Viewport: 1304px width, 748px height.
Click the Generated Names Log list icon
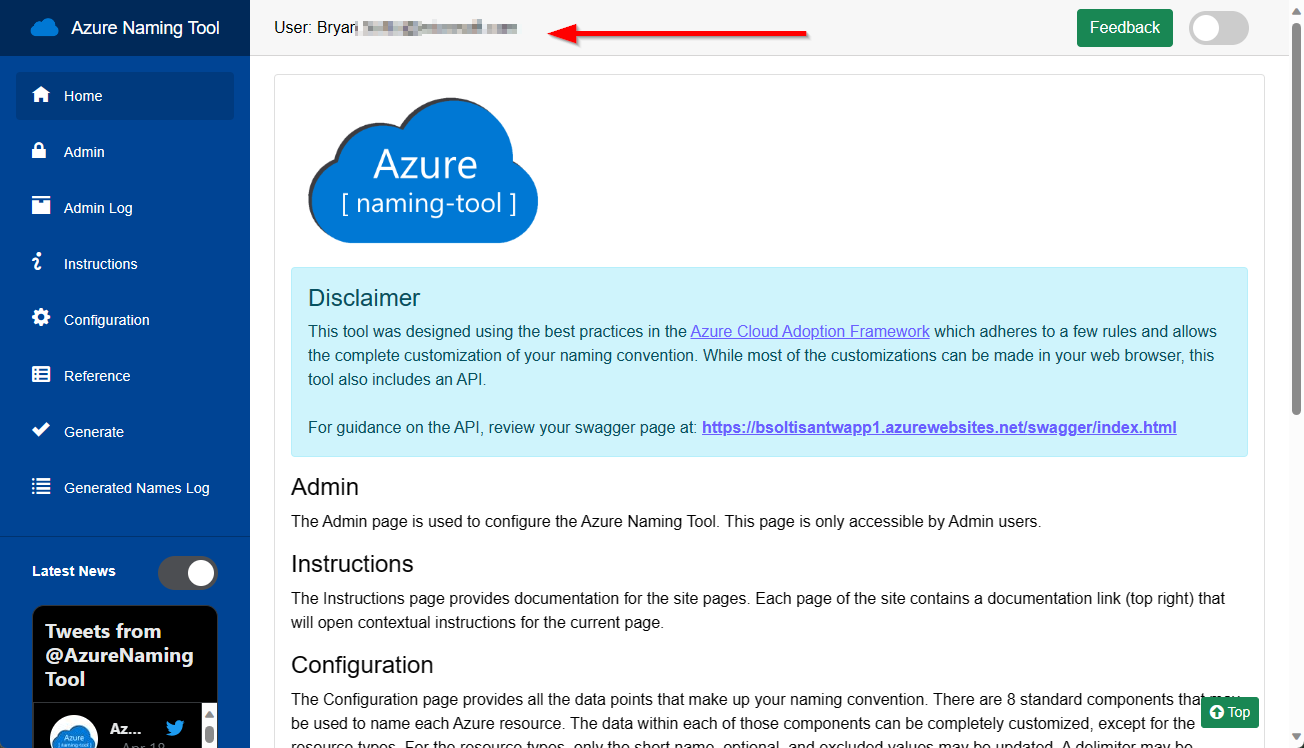(41, 487)
